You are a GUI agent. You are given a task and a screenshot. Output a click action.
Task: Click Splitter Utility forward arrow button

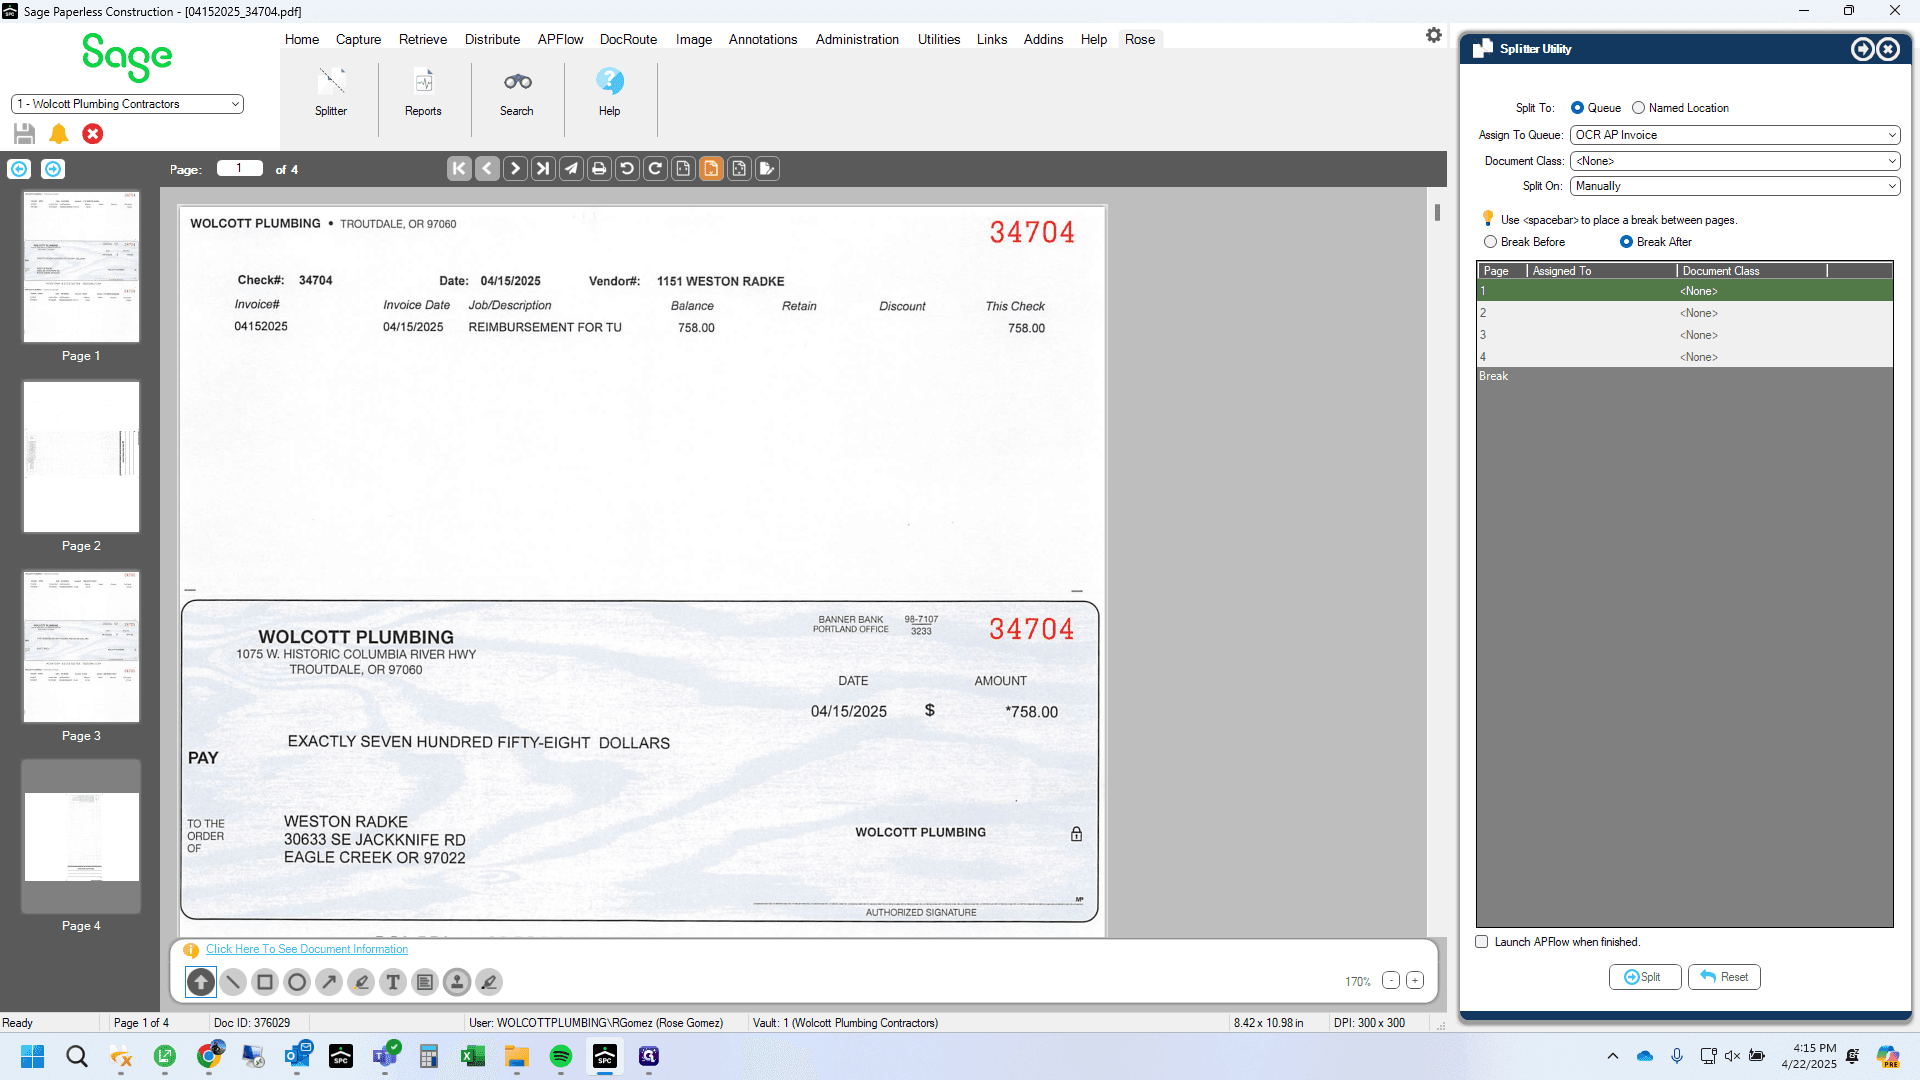[x=1862, y=49]
